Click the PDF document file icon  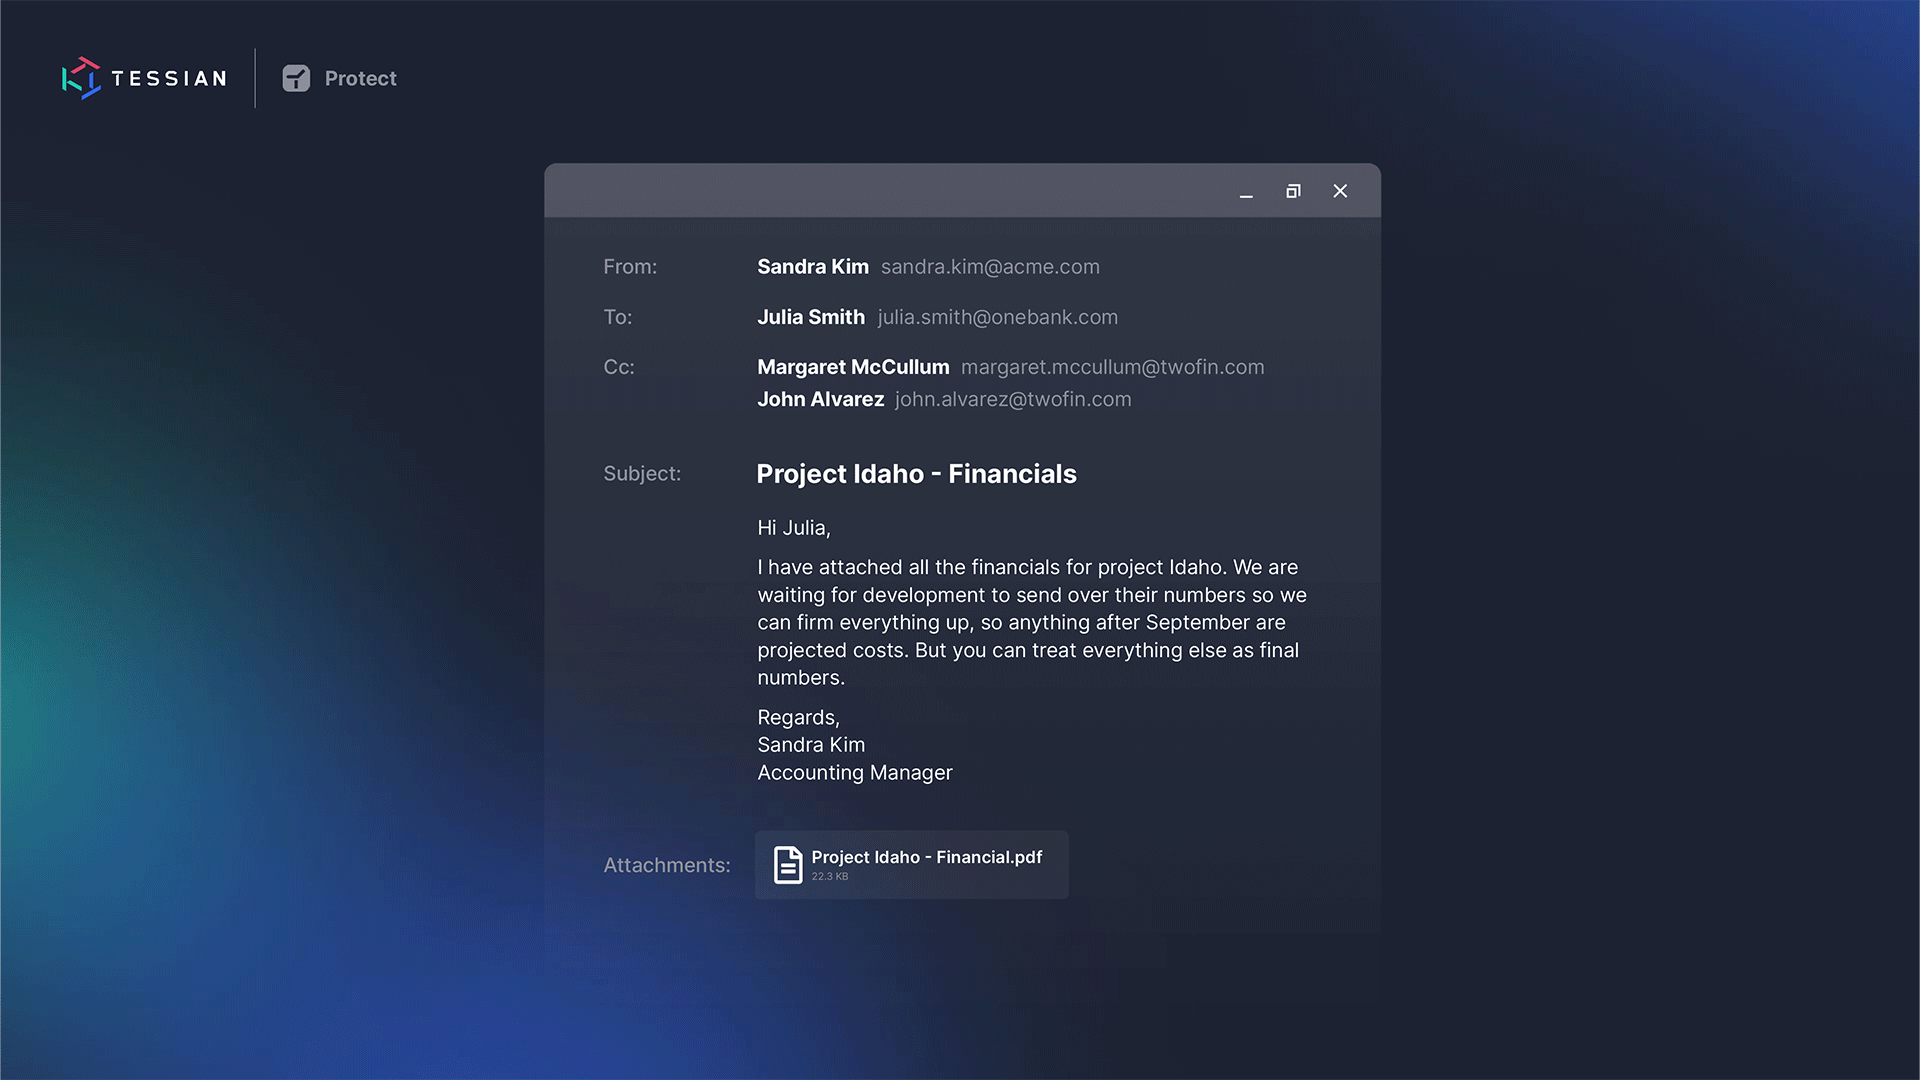(788, 865)
